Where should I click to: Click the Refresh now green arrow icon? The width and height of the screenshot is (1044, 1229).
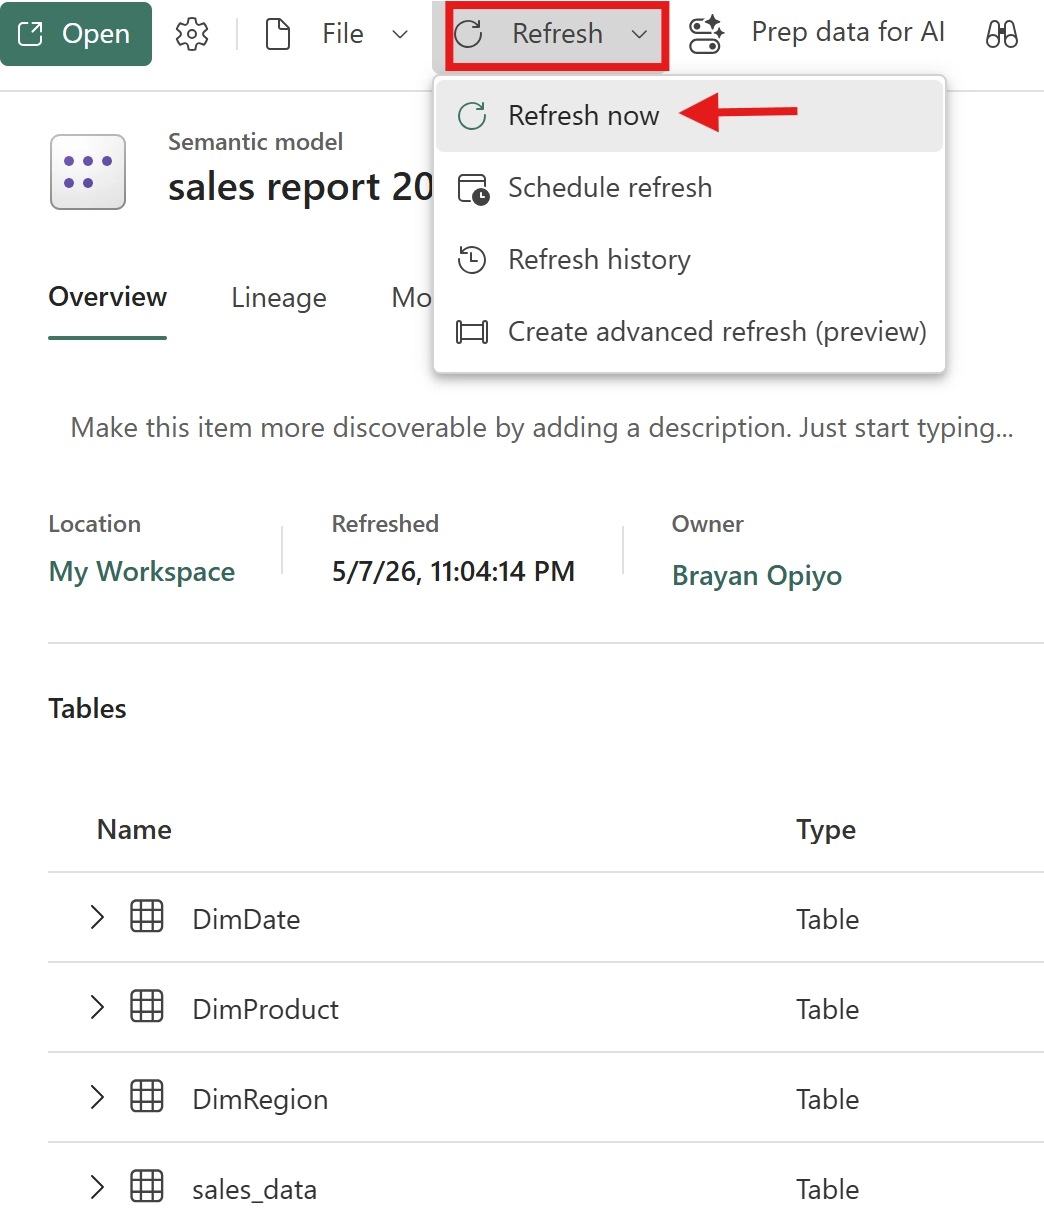[x=472, y=116]
